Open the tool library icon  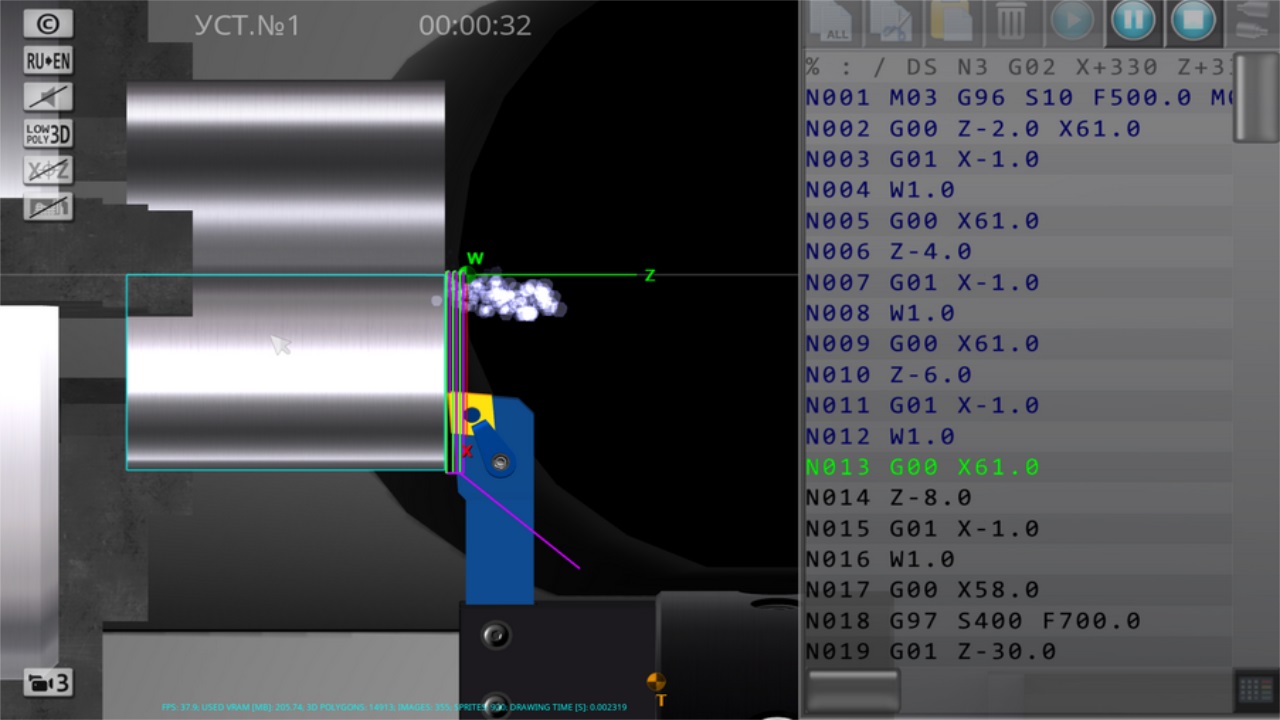pyautogui.click(x=1254, y=21)
